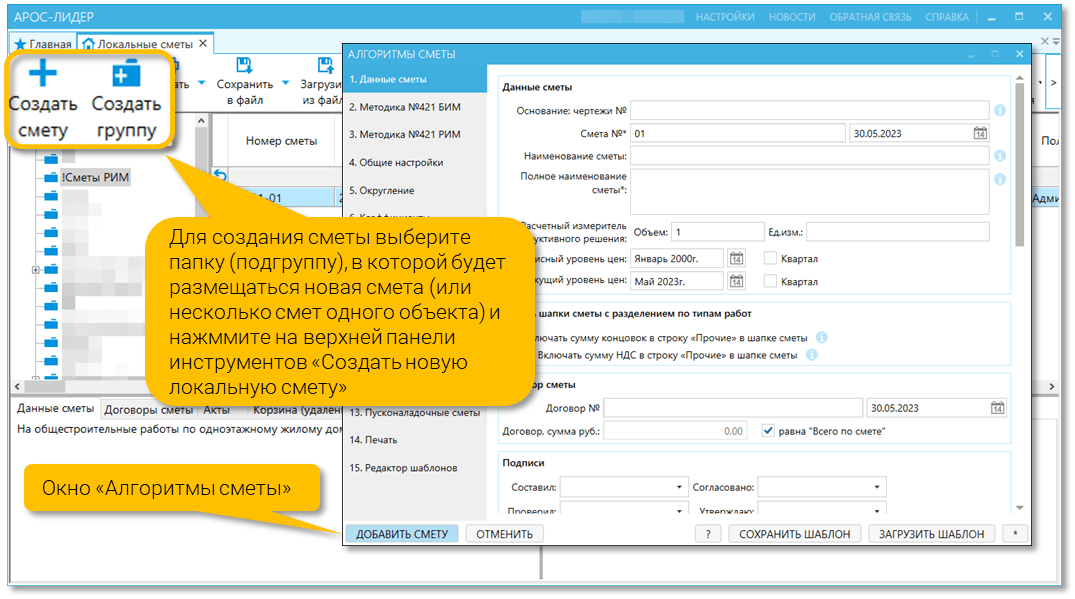Open calendar for Январь 2000г. price level
Viewport: 1075px width, 599px height.
tap(736, 258)
